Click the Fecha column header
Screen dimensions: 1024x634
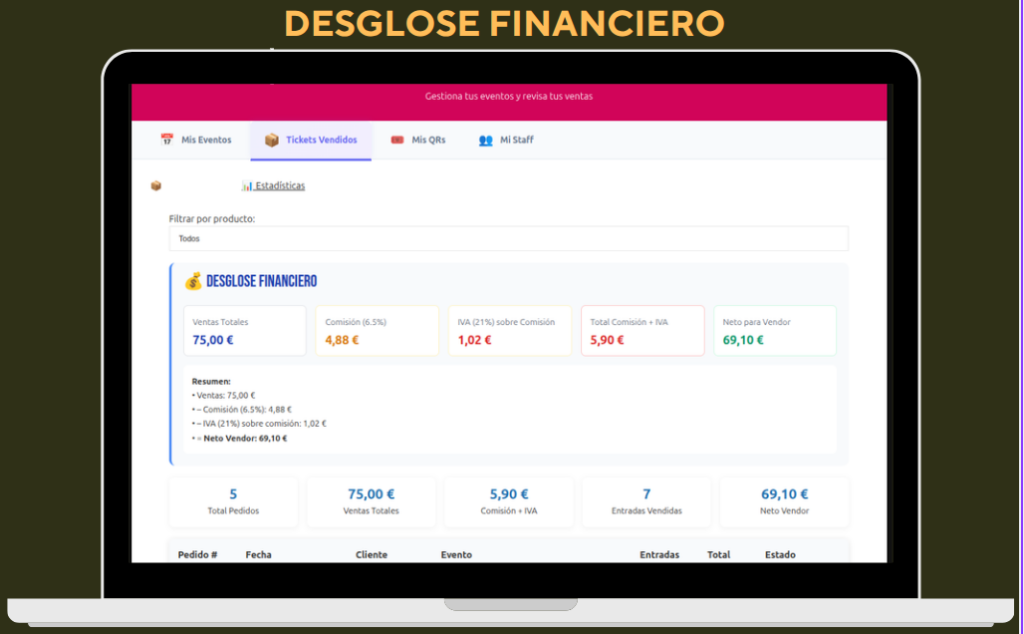coord(258,555)
